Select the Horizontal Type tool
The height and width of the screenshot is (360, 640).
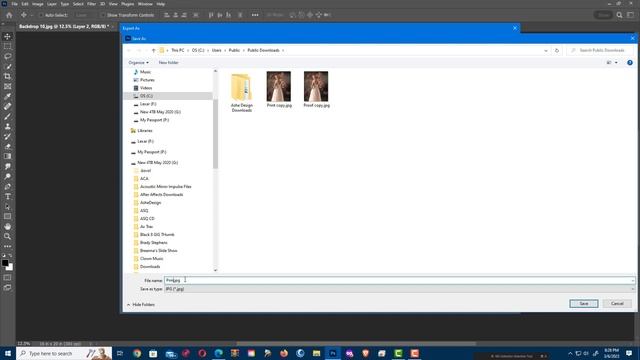[x=7, y=196]
